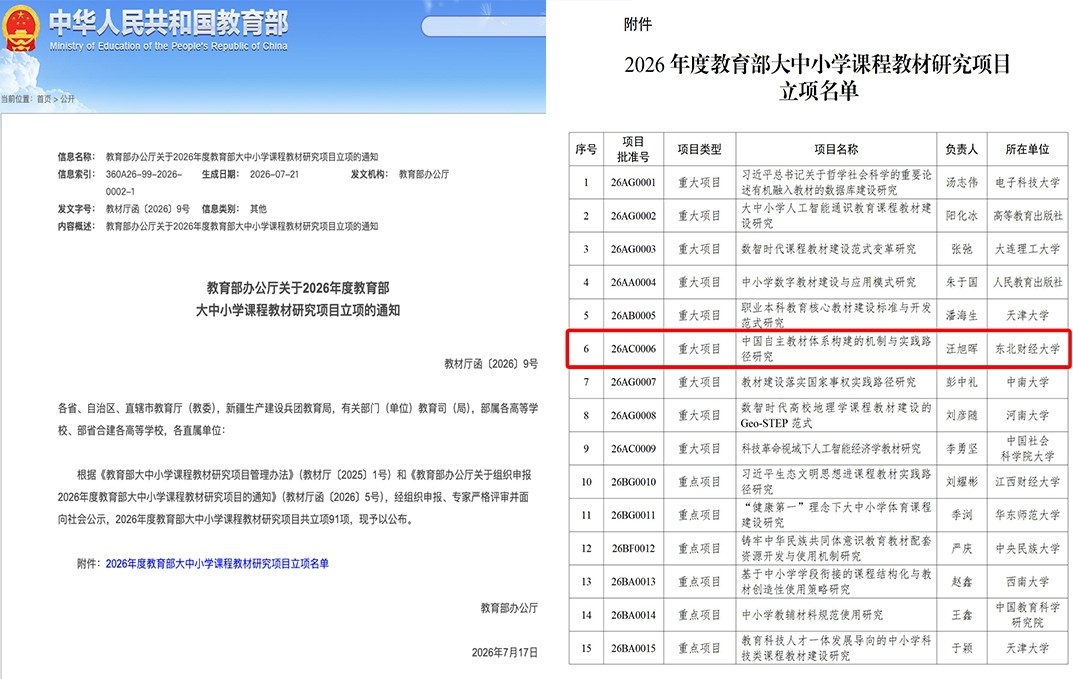The image size is (1073, 679).
Task: Click the 负责人 column header
Action: pos(961,149)
